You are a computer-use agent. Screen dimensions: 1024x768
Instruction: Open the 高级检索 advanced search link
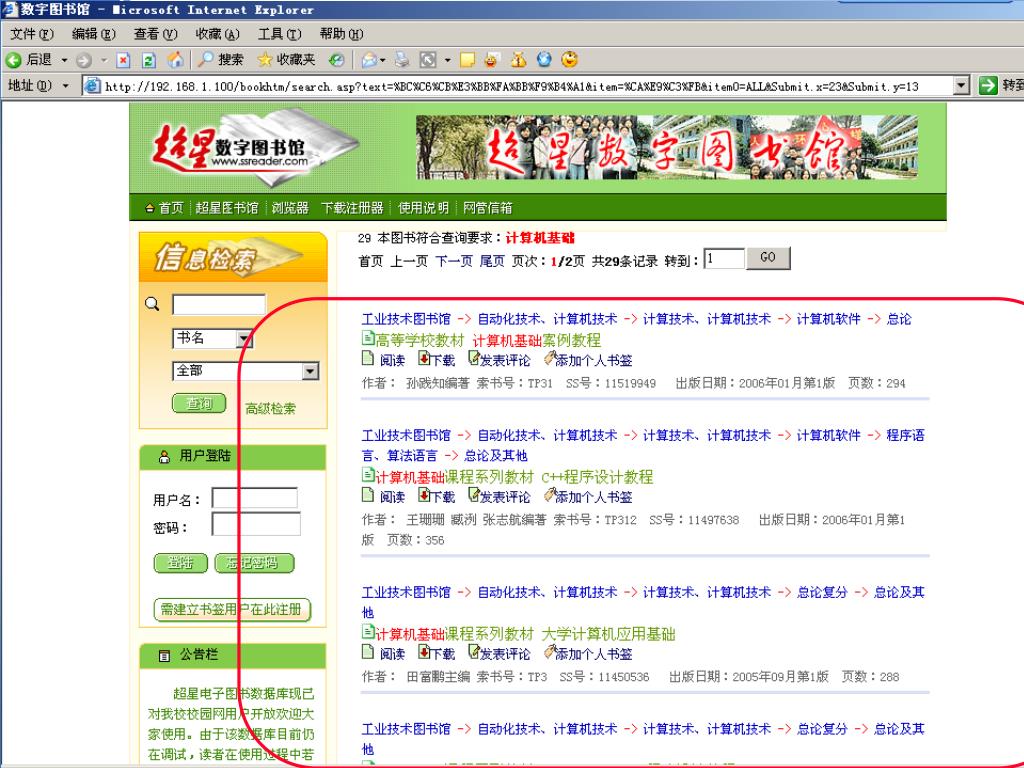(x=270, y=408)
